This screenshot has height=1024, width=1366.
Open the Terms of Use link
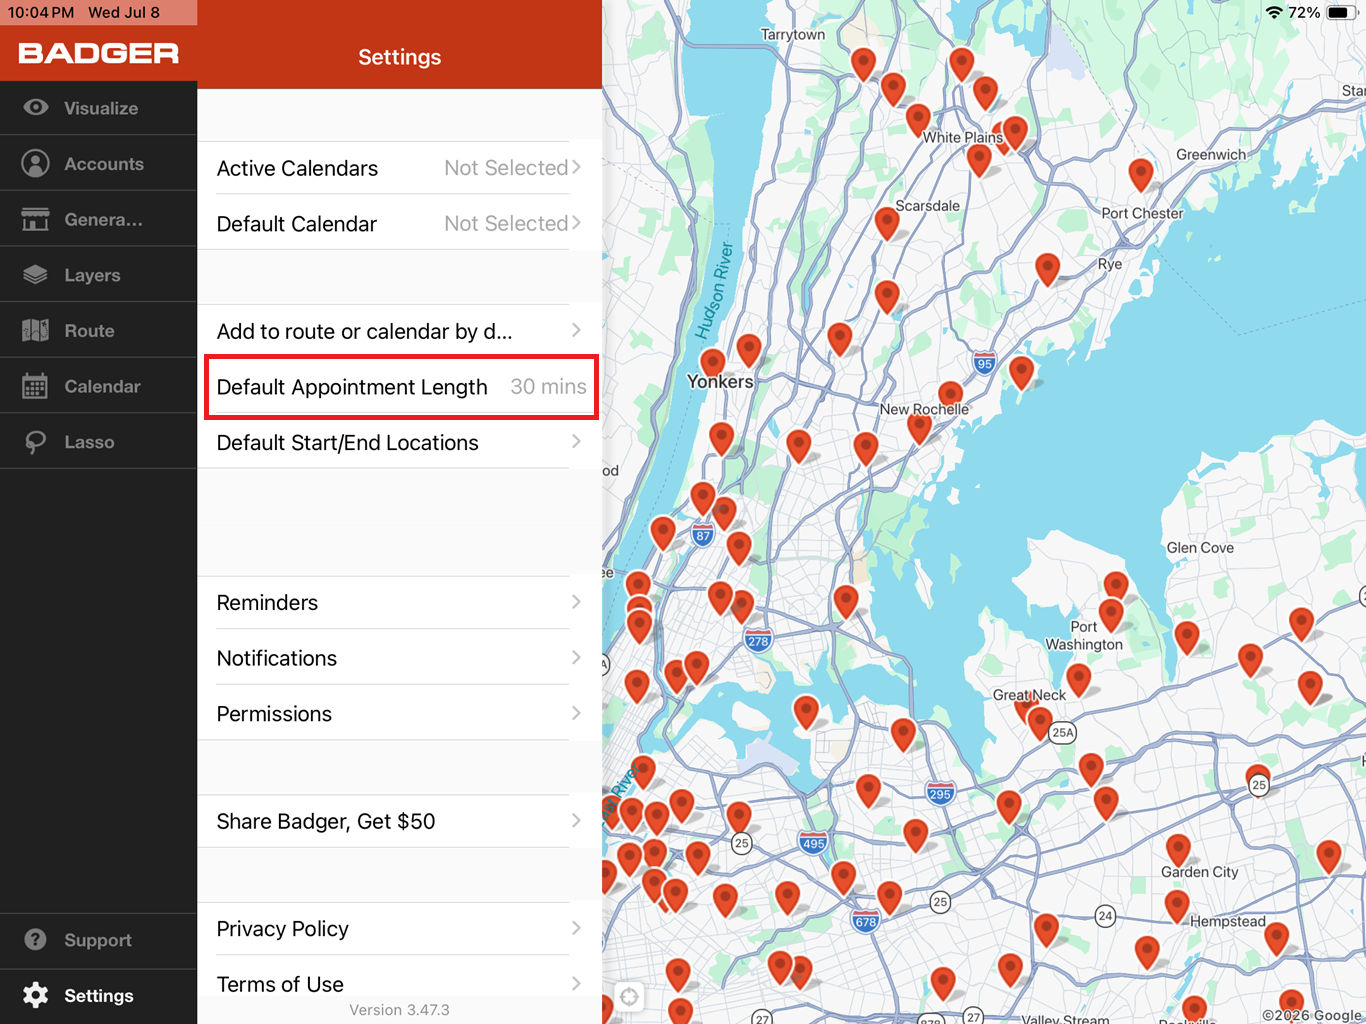tap(400, 984)
